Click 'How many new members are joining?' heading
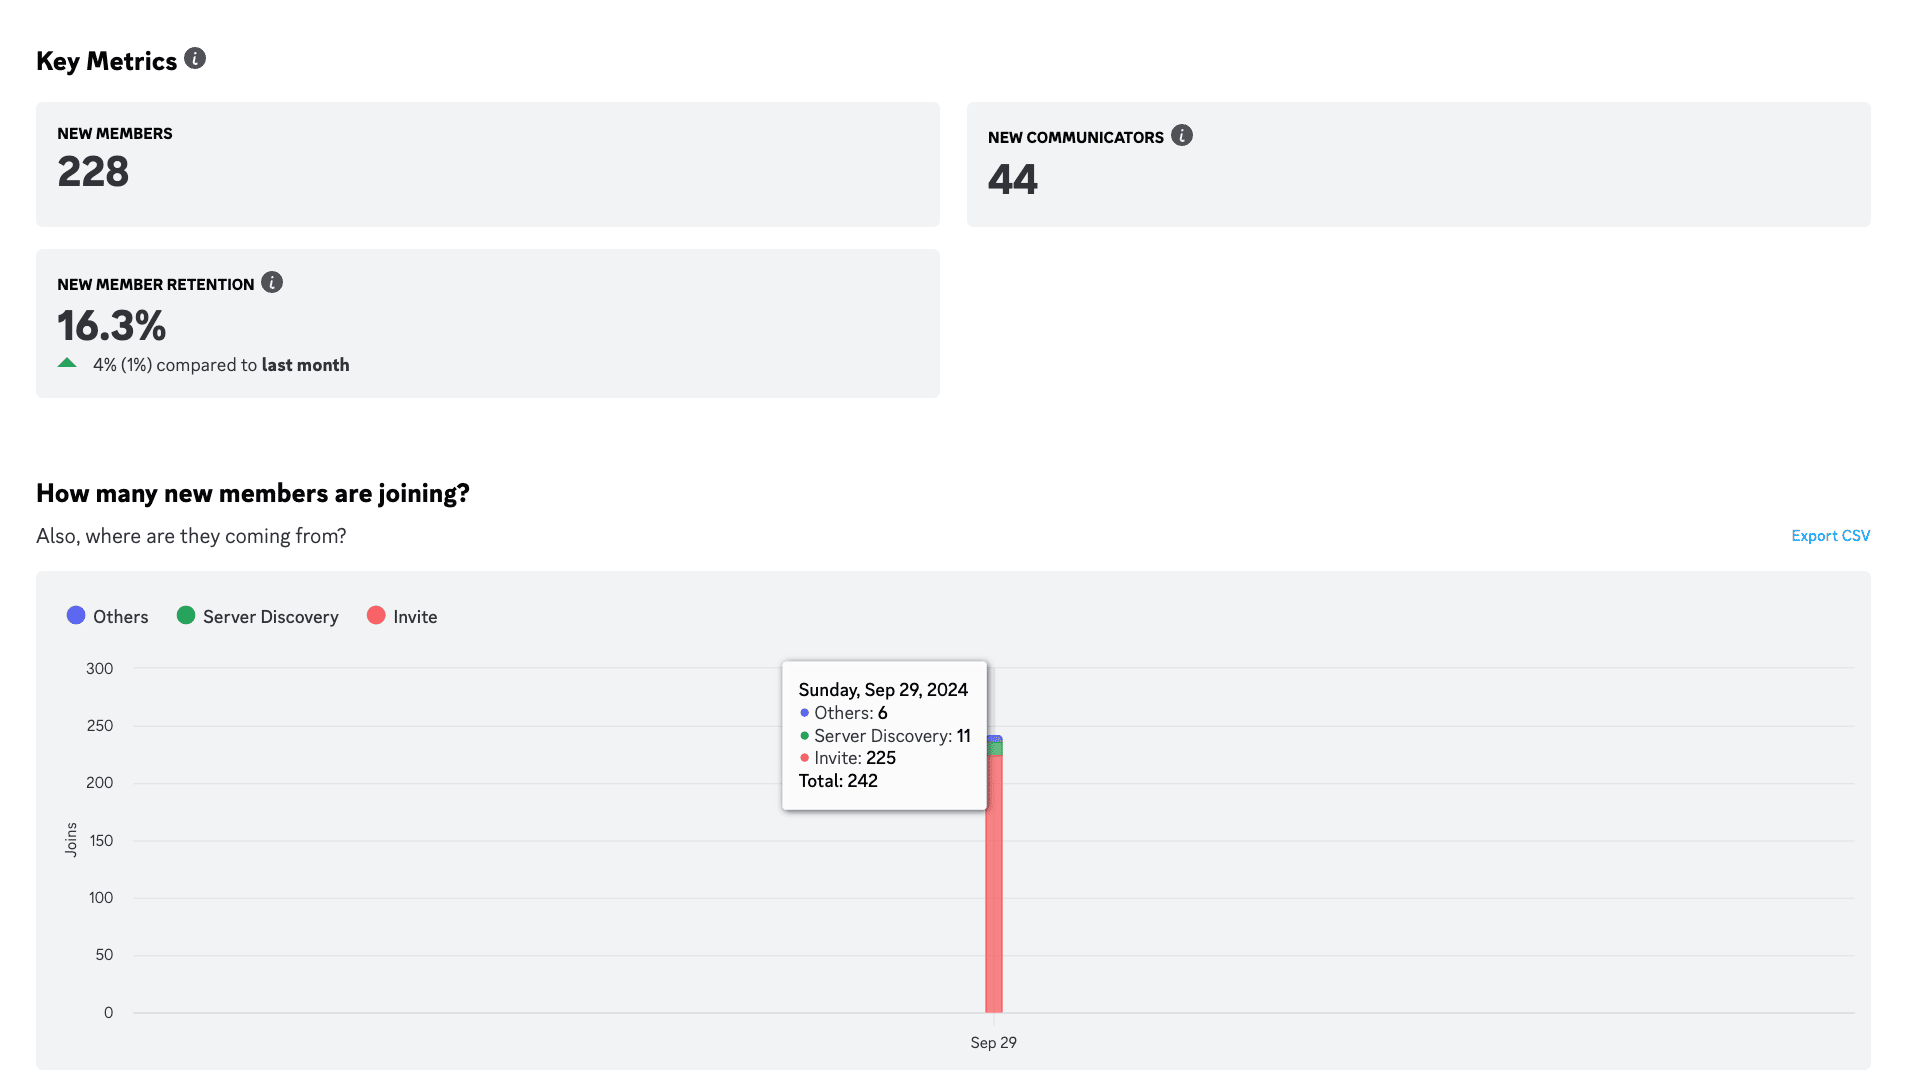 [253, 493]
